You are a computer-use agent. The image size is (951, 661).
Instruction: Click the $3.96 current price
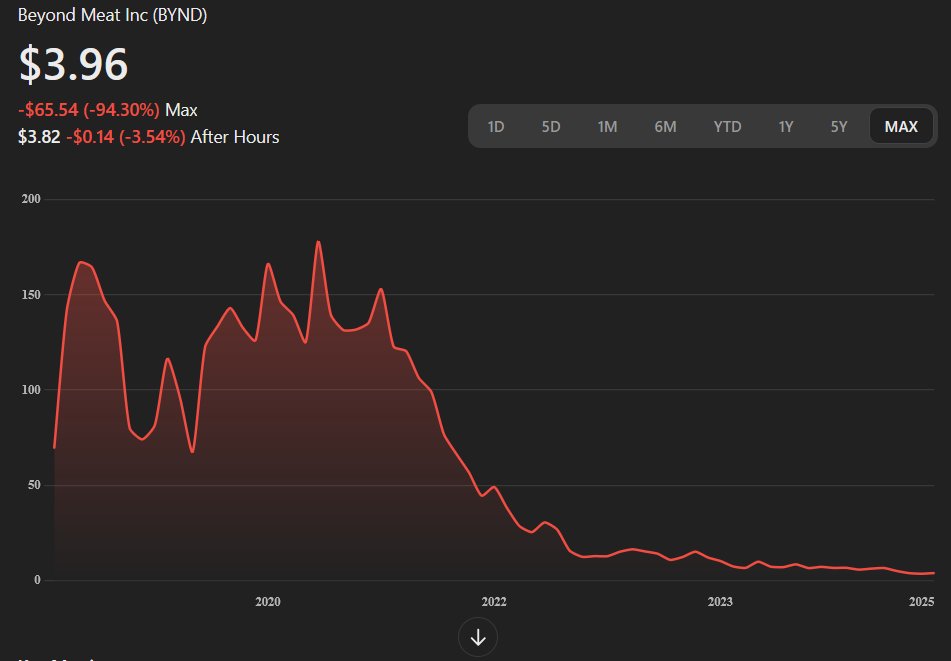73,64
